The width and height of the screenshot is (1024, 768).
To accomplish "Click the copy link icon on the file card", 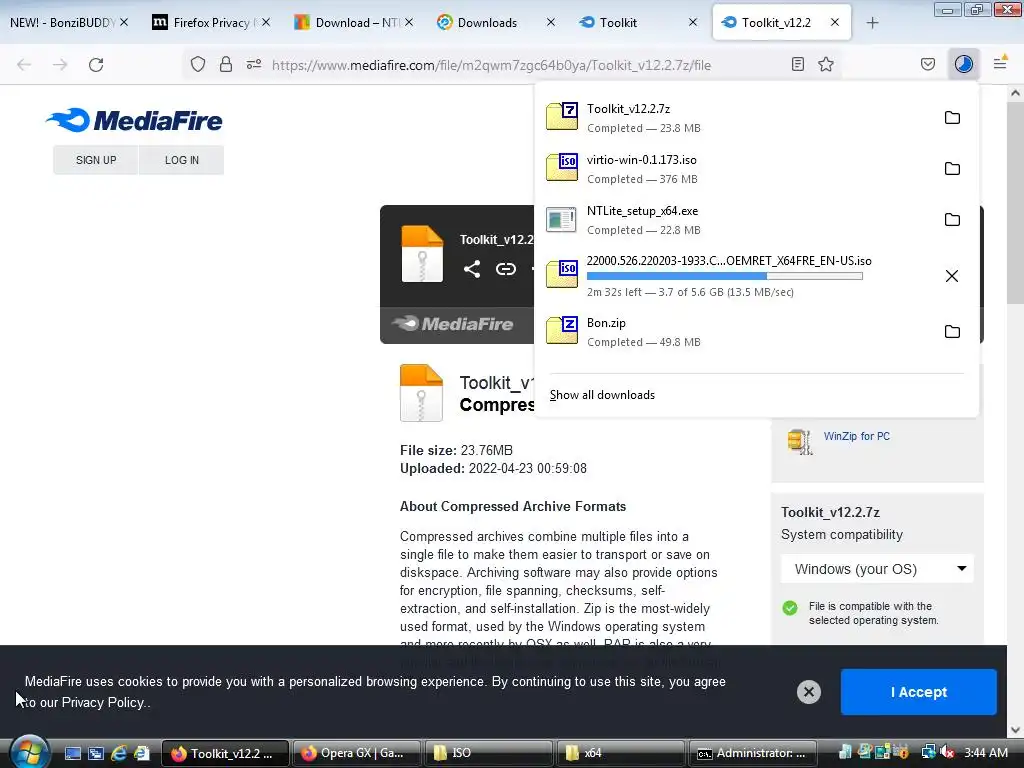I will (505, 269).
